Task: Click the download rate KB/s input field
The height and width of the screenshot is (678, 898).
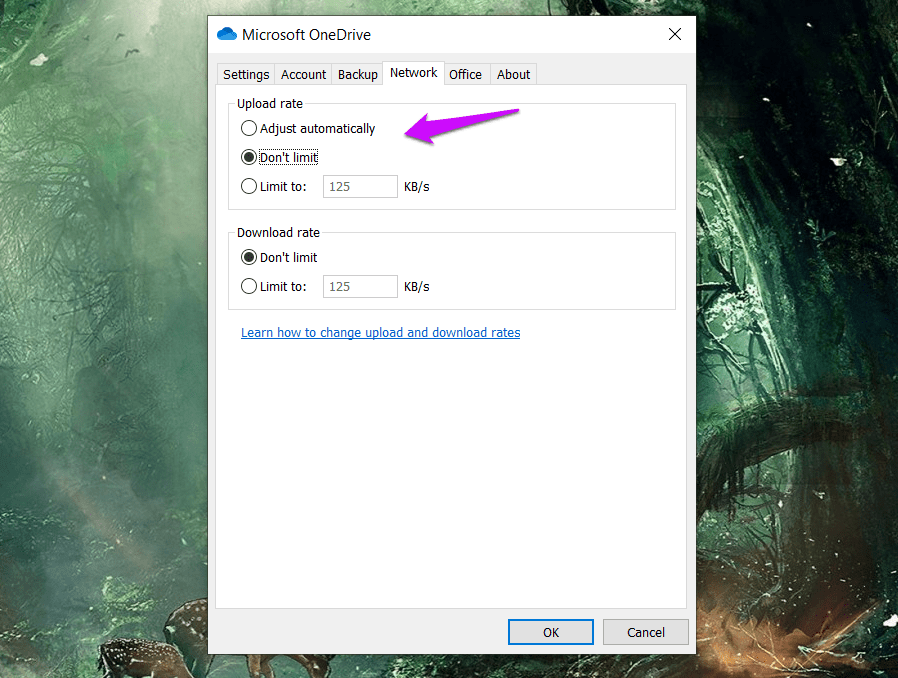Action: pos(360,286)
